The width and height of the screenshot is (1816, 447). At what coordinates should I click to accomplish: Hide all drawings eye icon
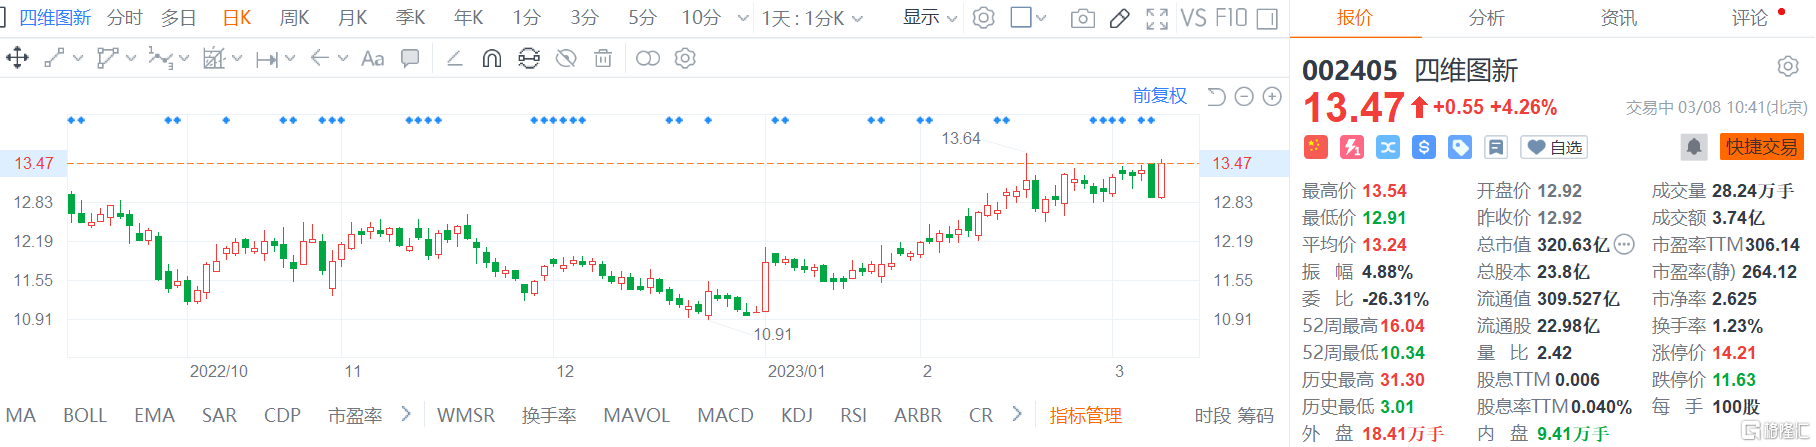566,58
